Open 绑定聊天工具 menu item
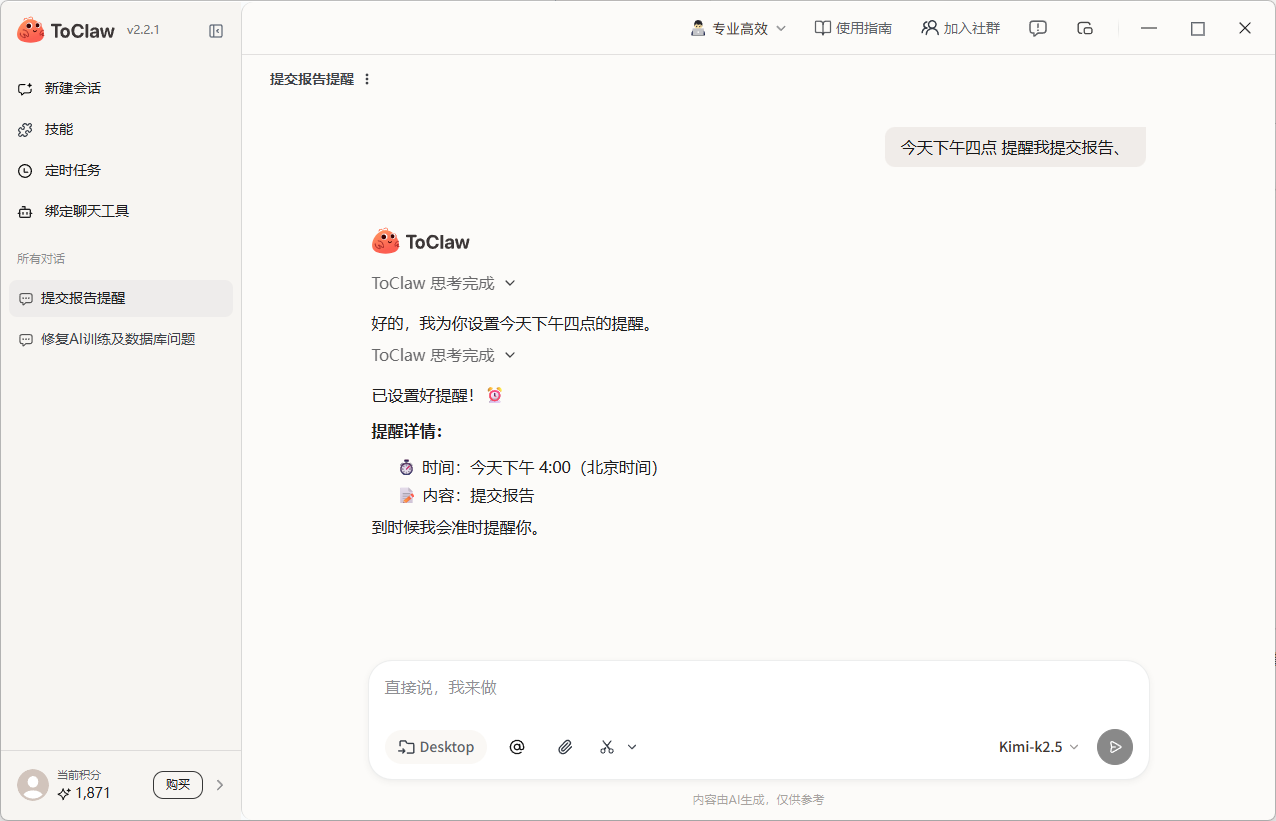The height and width of the screenshot is (821, 1276). pyautogui.click(x=121, y=211)
